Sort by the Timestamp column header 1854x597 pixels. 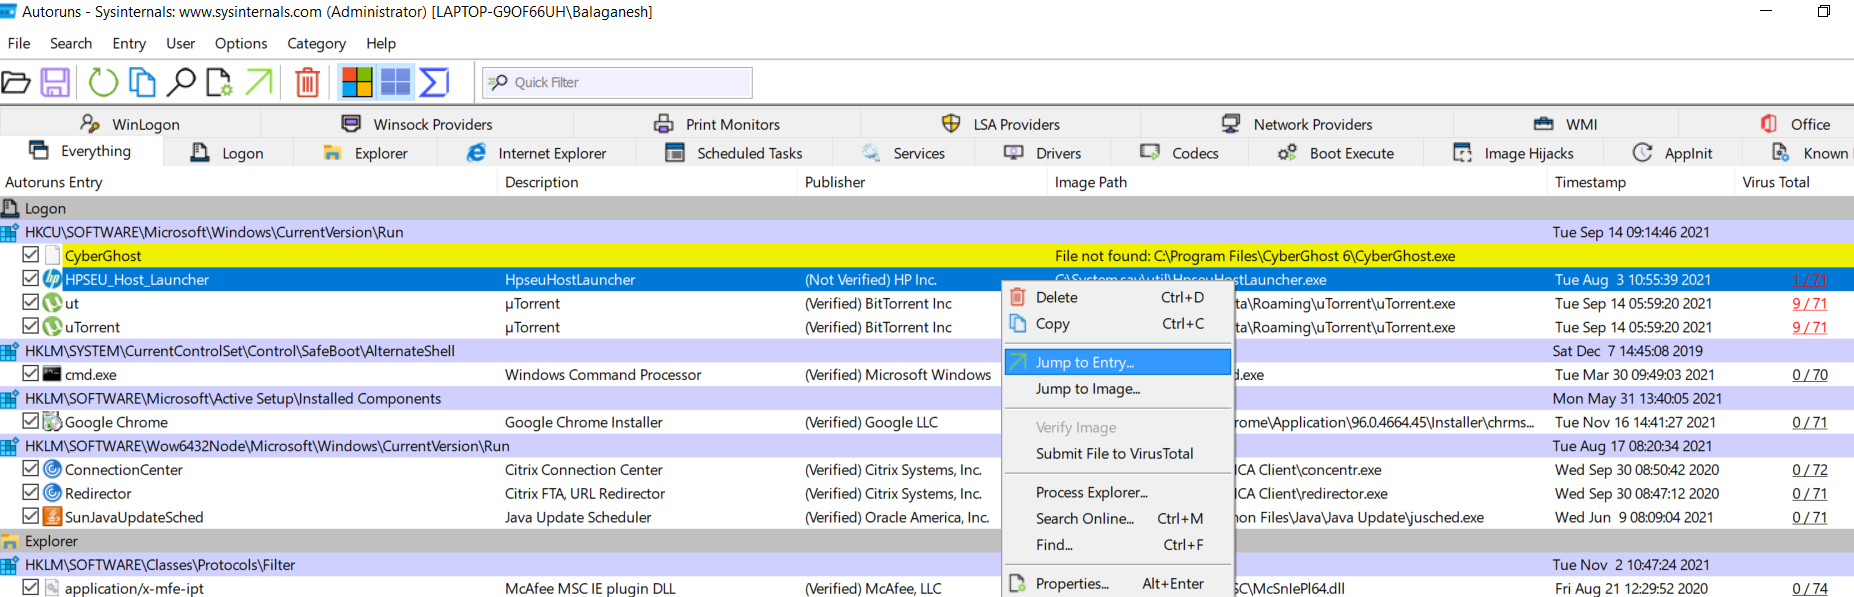[1641, 182]
